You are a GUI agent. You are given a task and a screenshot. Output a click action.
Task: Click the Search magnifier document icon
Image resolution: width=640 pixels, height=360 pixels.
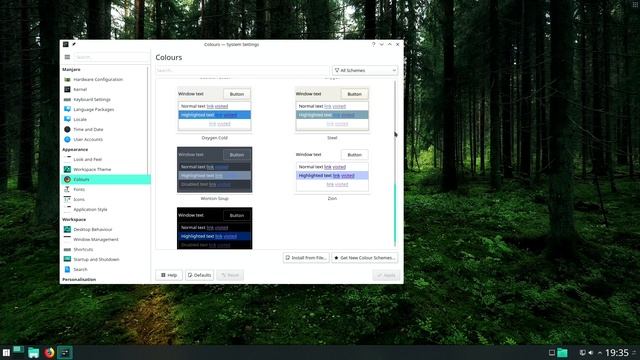(67, 269)
